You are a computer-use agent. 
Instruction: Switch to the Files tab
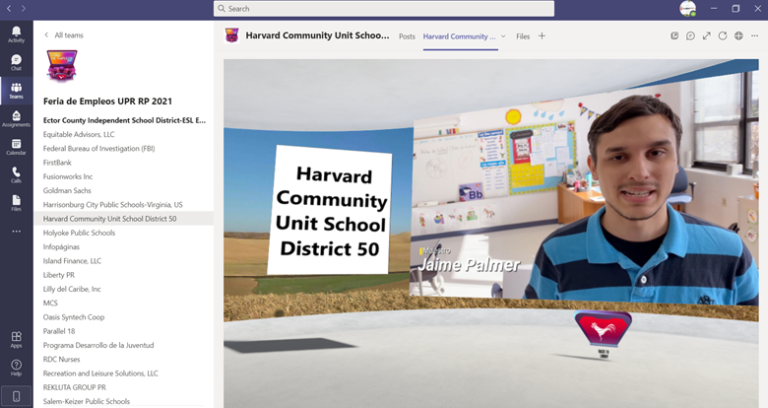(x=523, y=36)
